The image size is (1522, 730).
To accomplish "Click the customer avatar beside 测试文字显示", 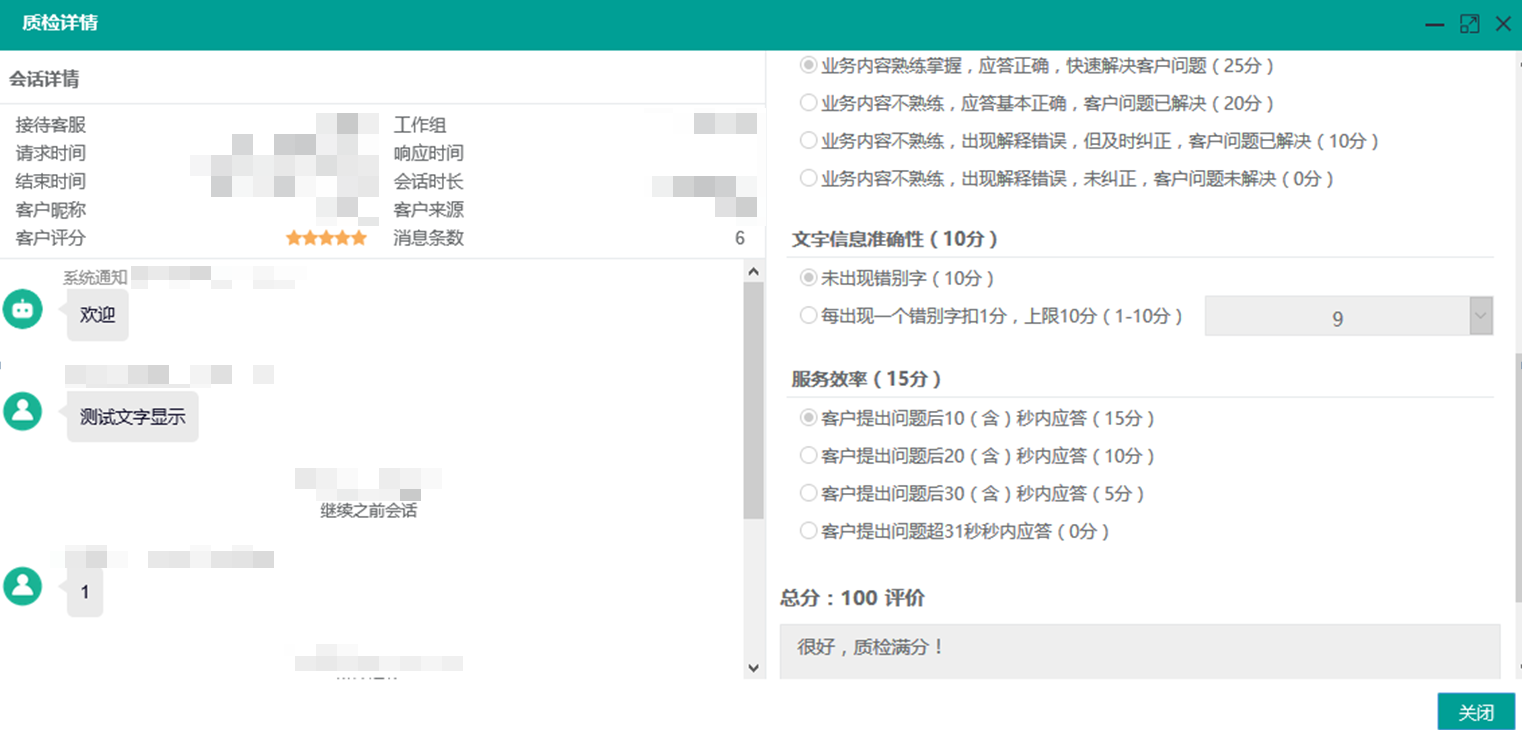I will [22, 411].
